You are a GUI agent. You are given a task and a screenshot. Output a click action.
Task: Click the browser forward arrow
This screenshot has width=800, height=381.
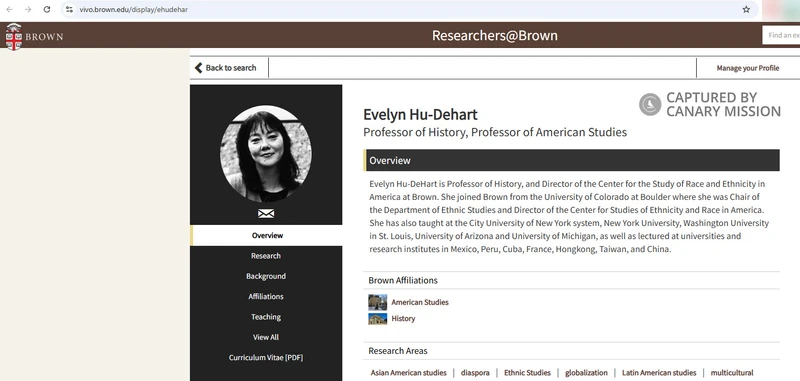coord(28,10)
